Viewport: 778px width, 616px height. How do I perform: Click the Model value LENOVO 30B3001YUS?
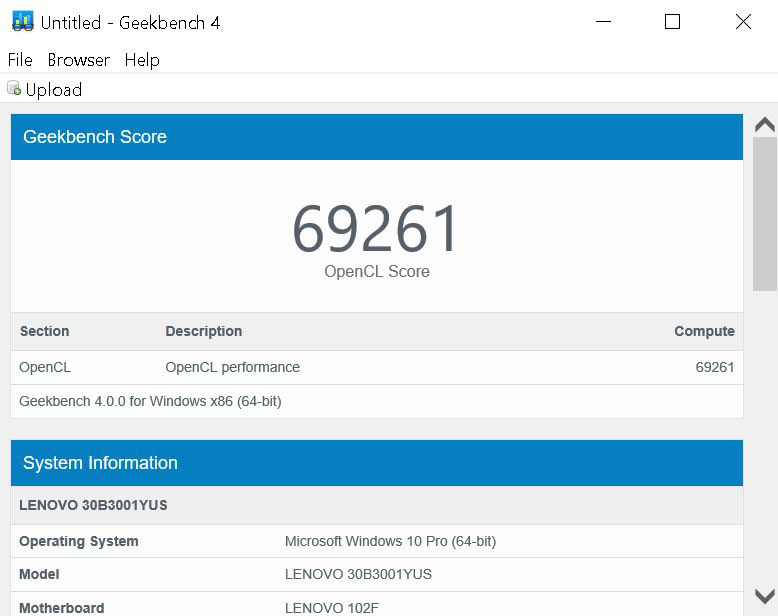pos(358,574)
